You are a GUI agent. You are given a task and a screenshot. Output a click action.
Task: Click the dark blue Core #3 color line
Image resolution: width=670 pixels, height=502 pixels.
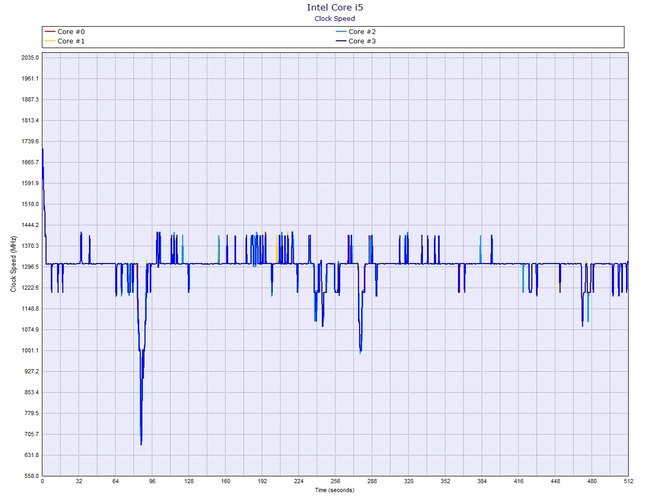click(x=341, y=41)
